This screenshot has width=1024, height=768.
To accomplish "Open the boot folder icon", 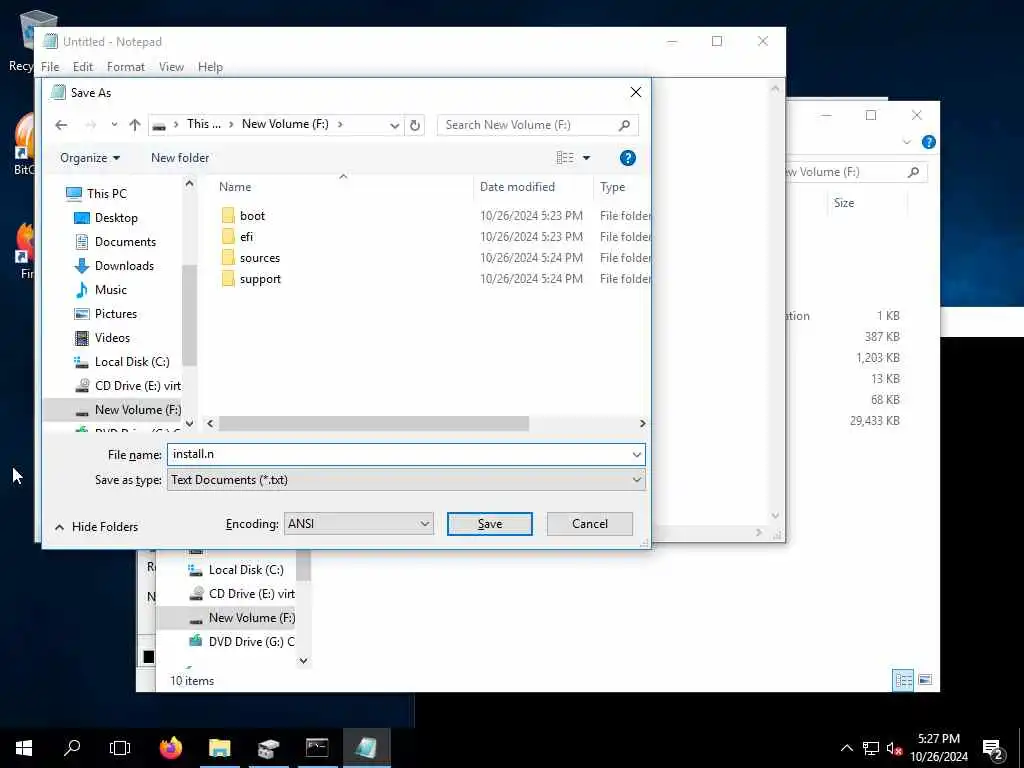I will 228,216.
